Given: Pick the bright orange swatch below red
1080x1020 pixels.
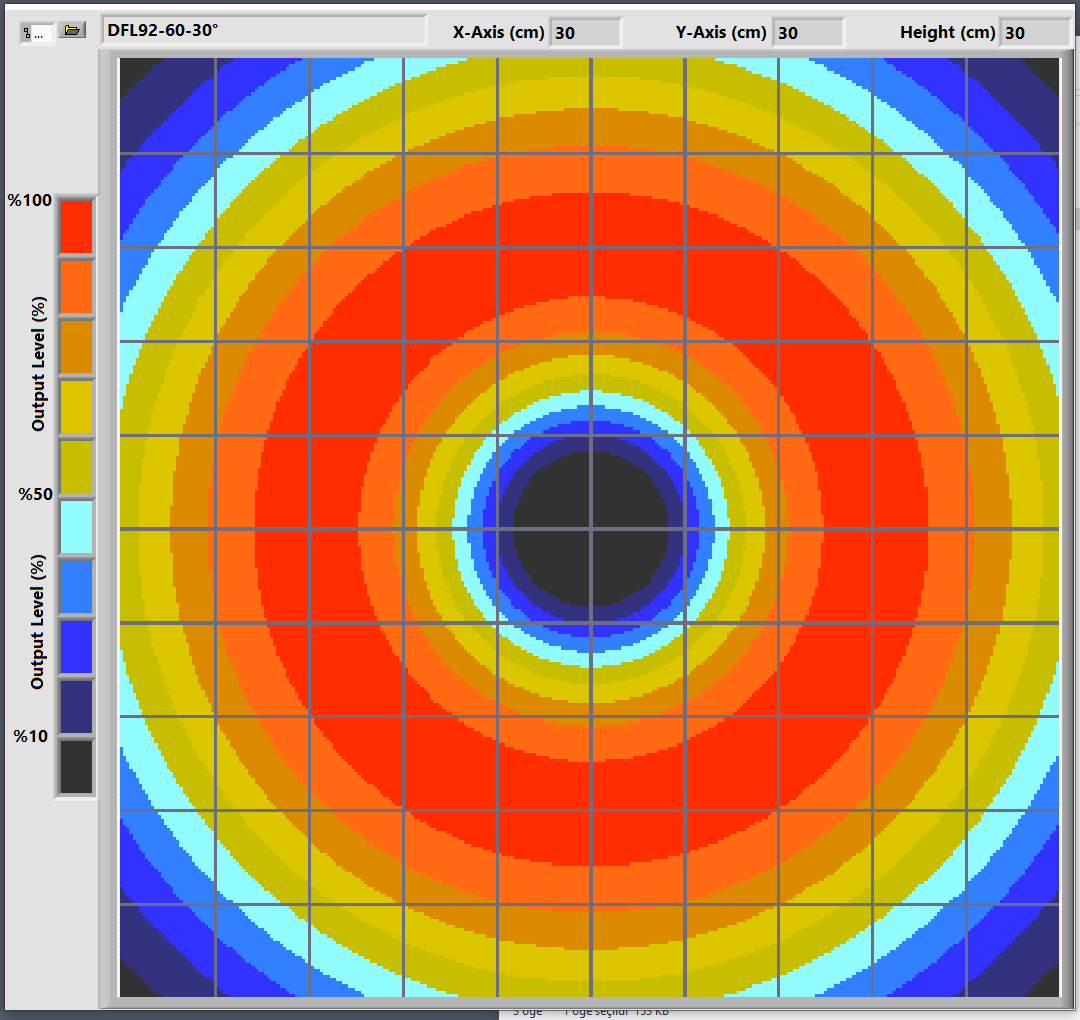Looking at the screenshot, I should tap(76, 286).
